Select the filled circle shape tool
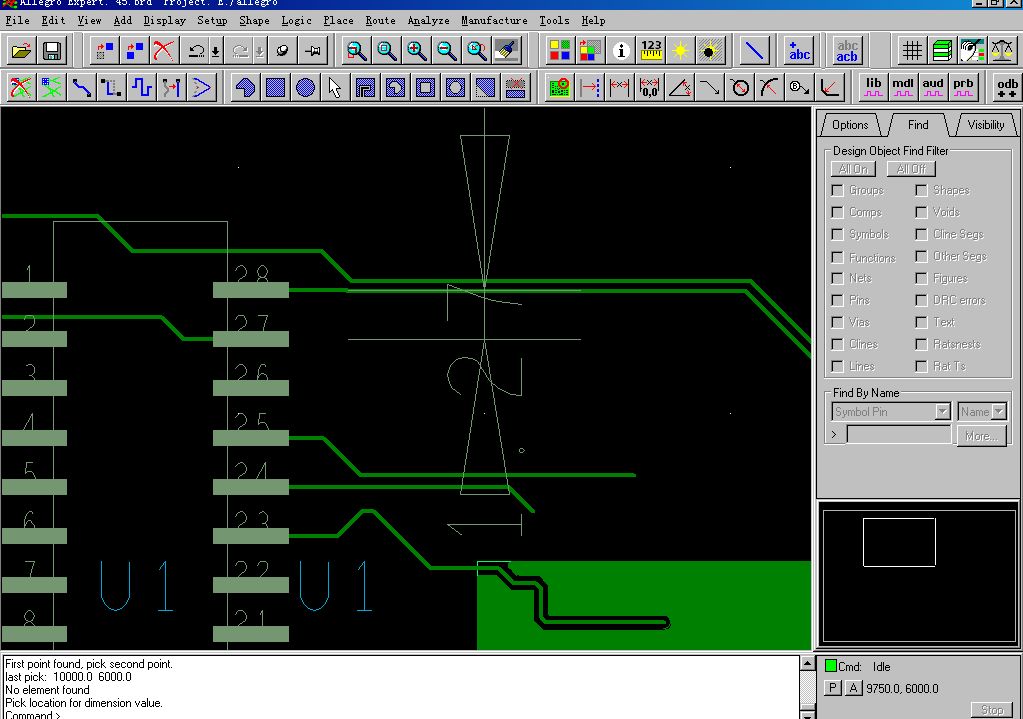The image size is (1023, 719). 305,88
